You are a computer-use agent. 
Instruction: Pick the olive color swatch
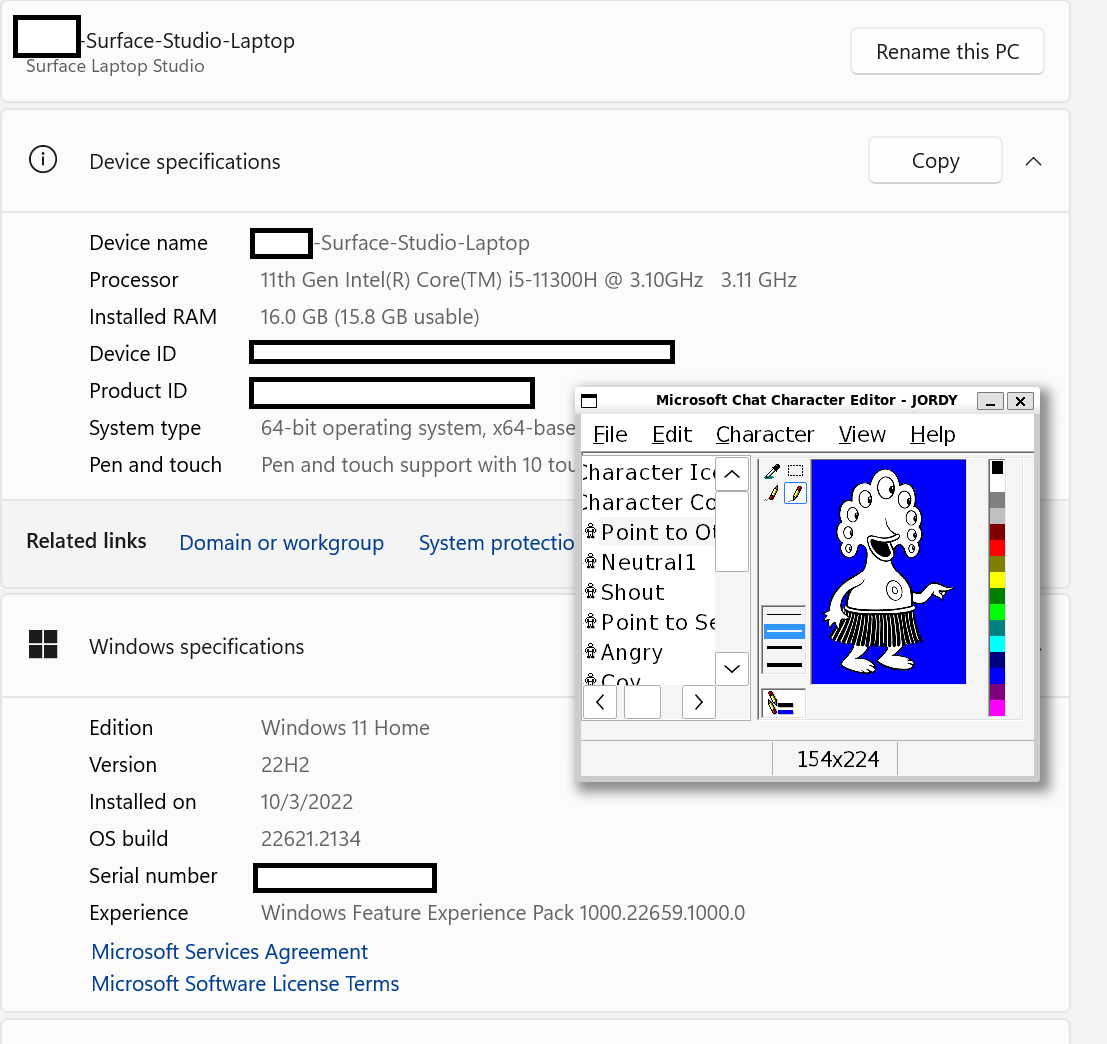click(x=997, y=564)
